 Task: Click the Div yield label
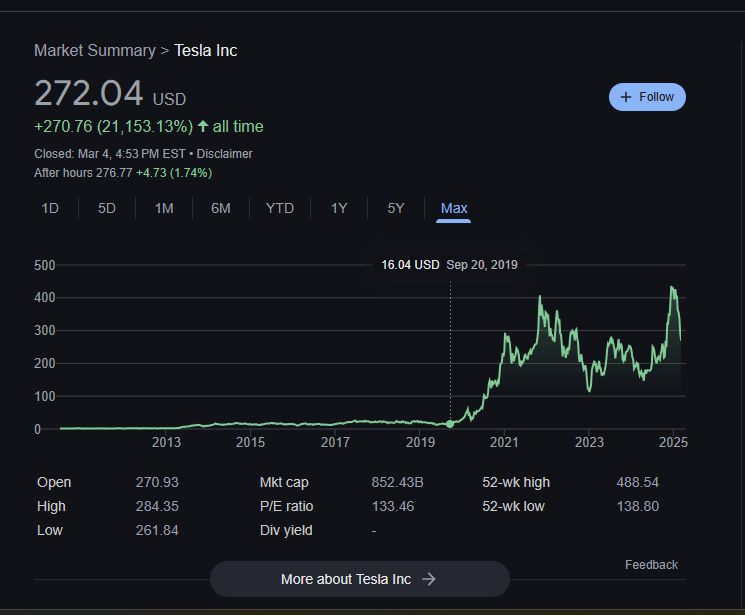point(286,530)
